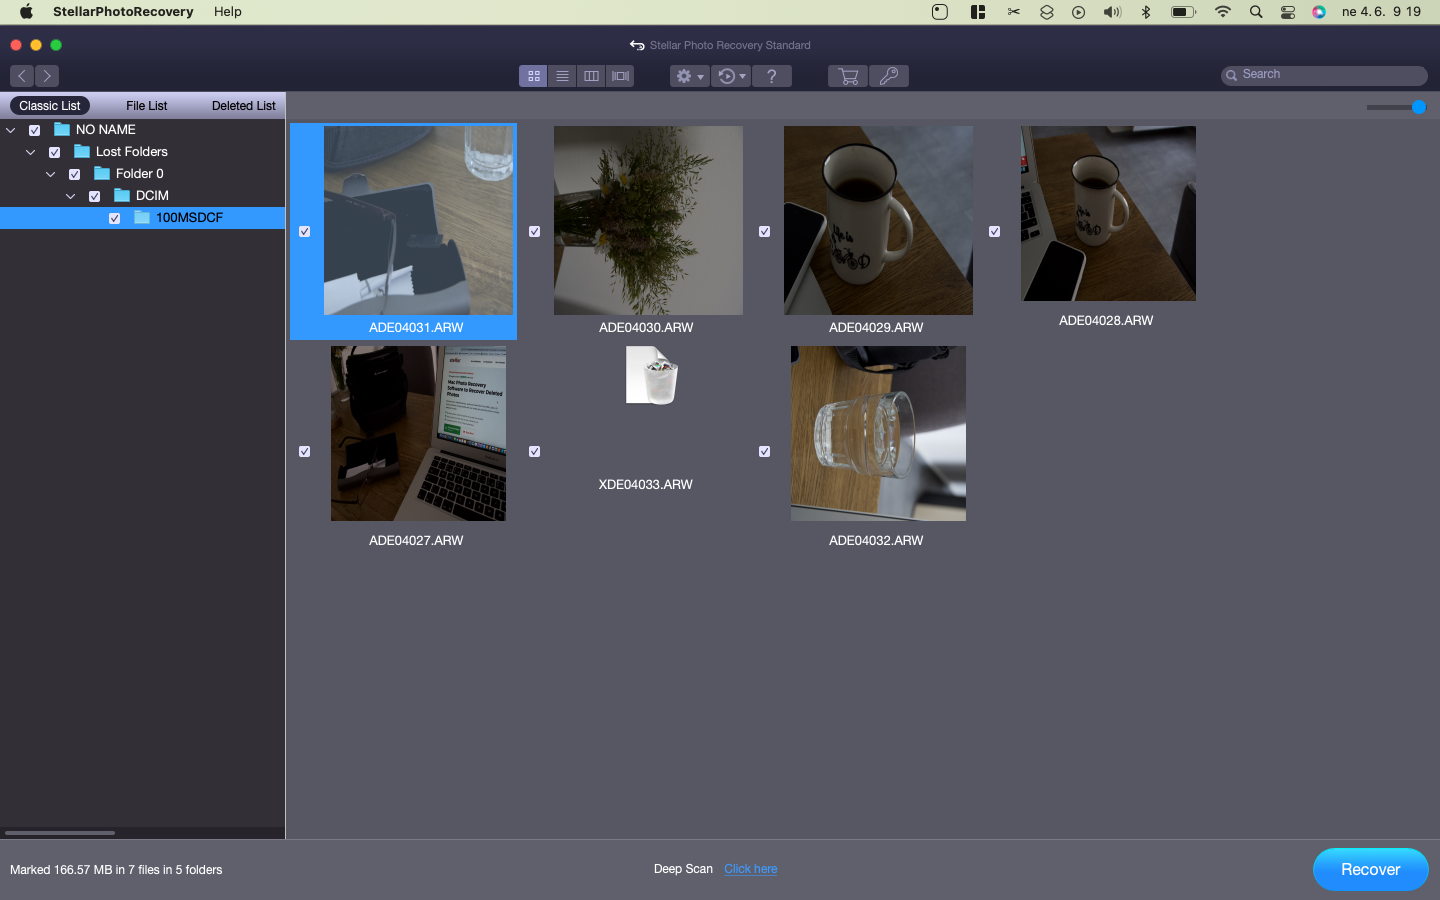Switch to list view icon

(562, 76)
